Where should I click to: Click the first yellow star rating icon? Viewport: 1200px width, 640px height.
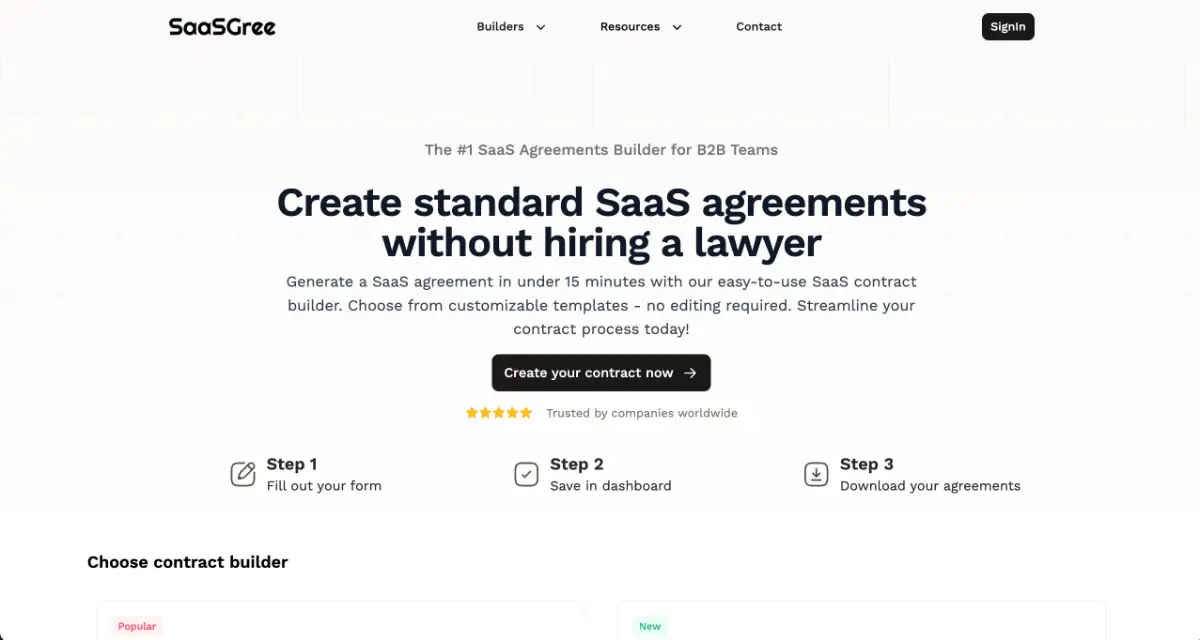coord(471,412)
